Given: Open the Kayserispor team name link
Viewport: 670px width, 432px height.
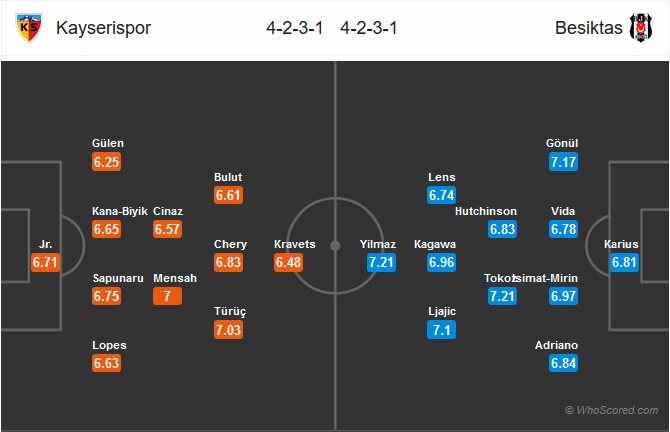Looking at the screenshot, I should pyautogui.click(x=103, y=28).
